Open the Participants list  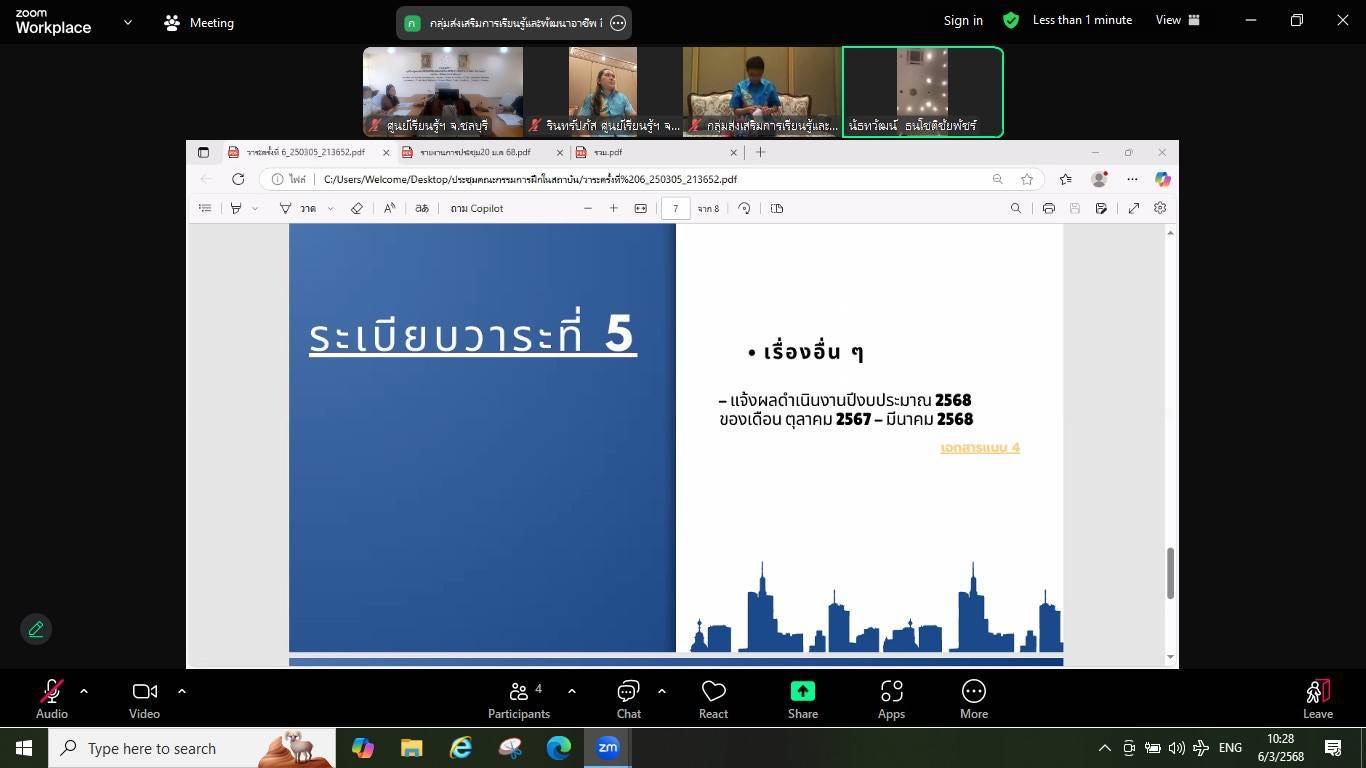[518, 699]
